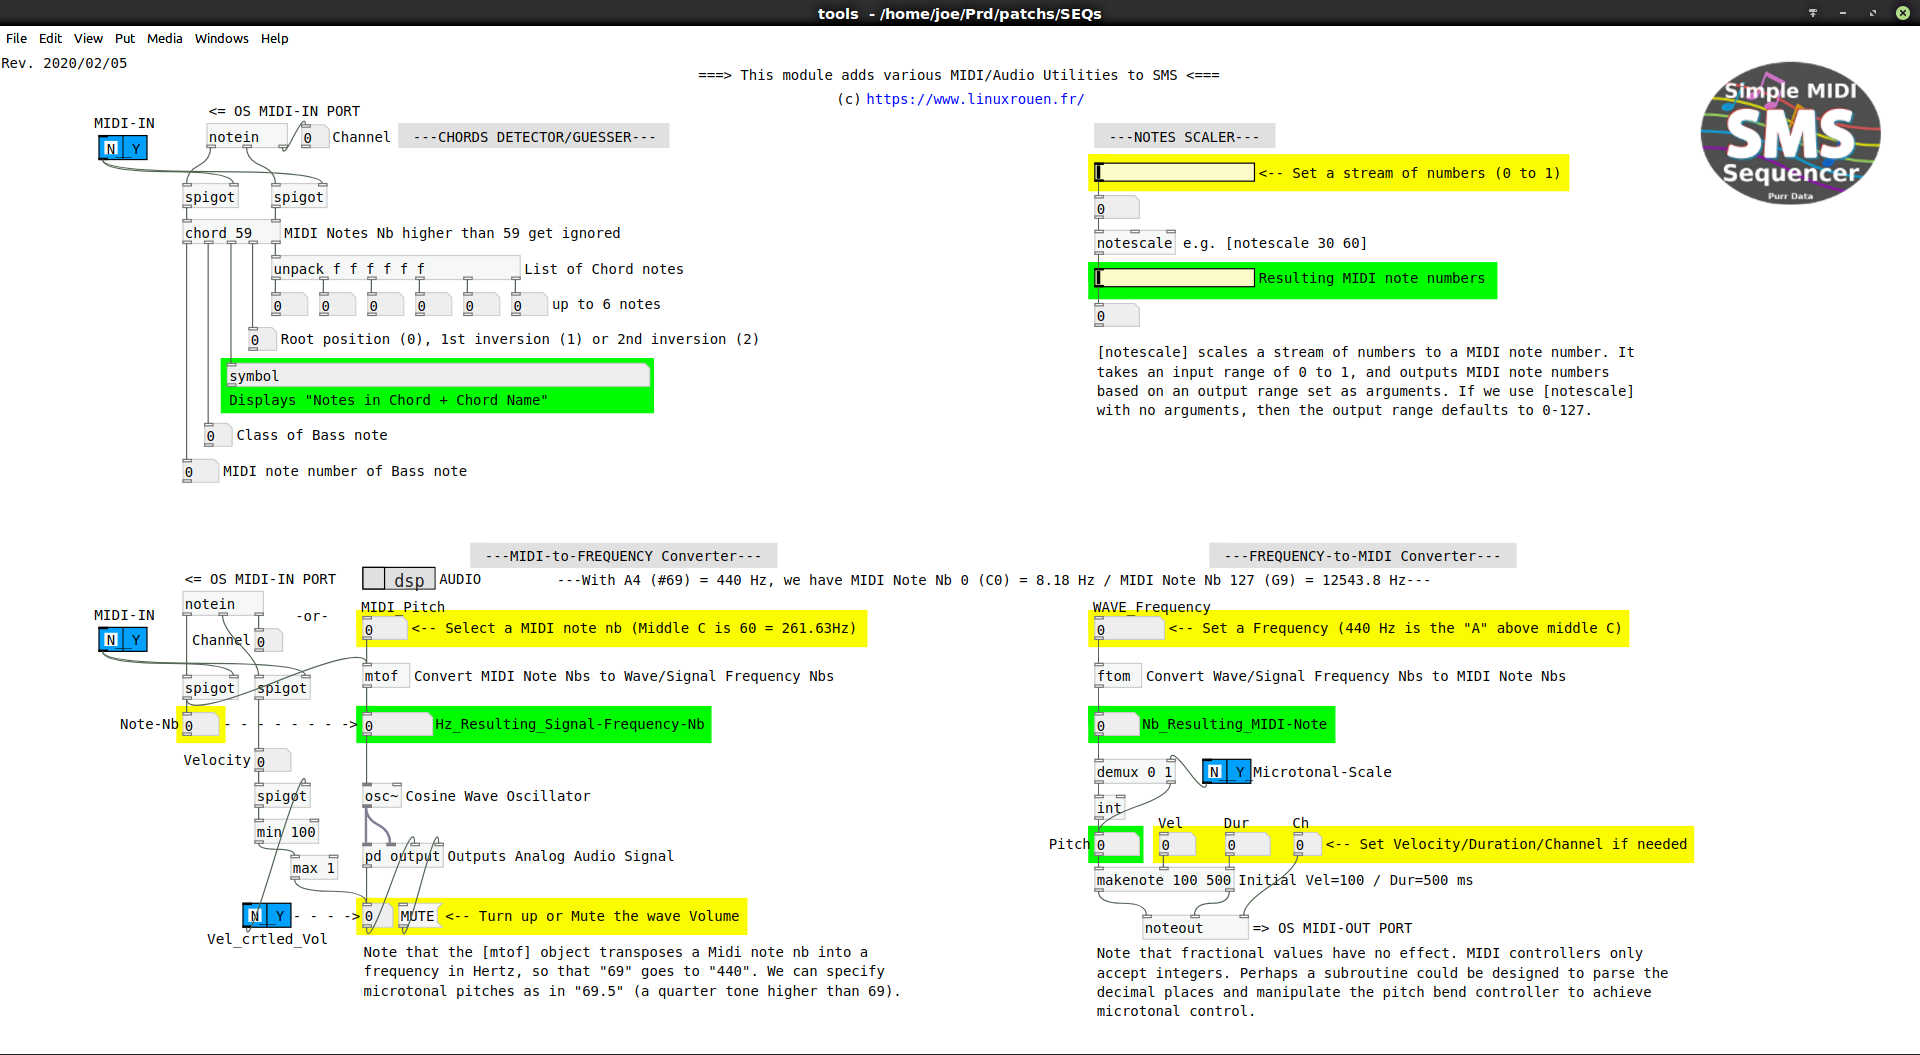1920x1055 pixels.
Task: Select N on the Vel_crtled_Vol radio
Action: (255, 915)
